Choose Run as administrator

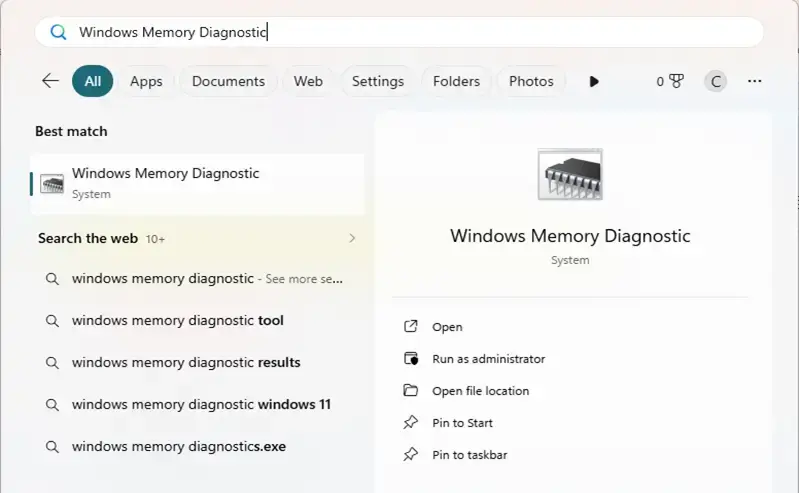click(x=489, y=359)
